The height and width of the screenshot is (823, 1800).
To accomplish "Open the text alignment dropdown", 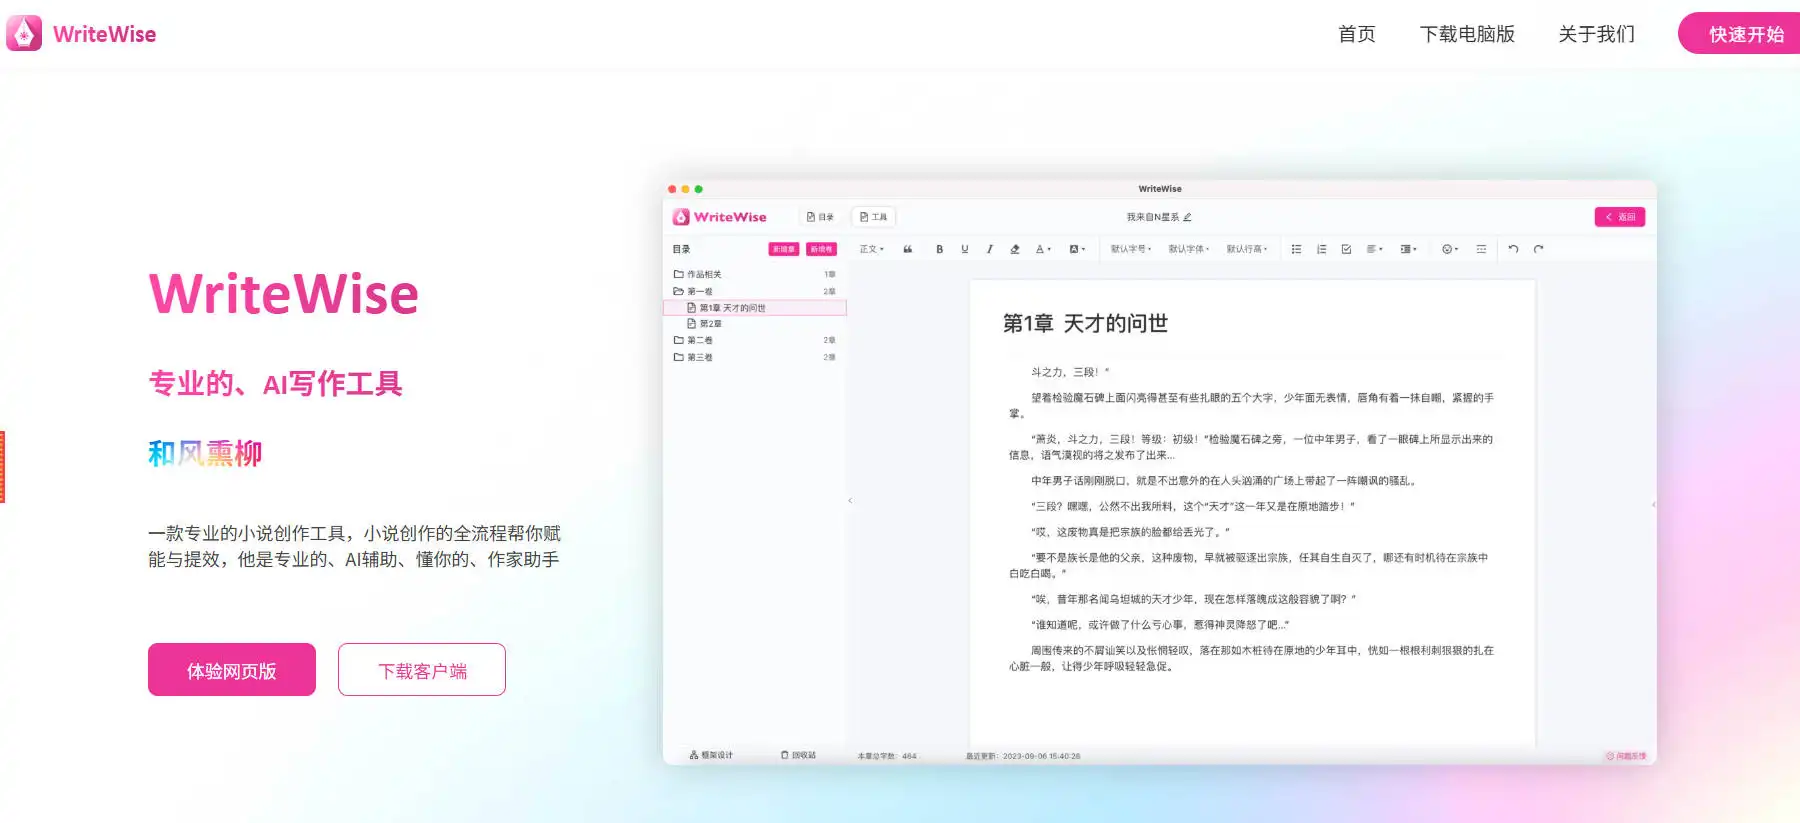I will 1375,249.
